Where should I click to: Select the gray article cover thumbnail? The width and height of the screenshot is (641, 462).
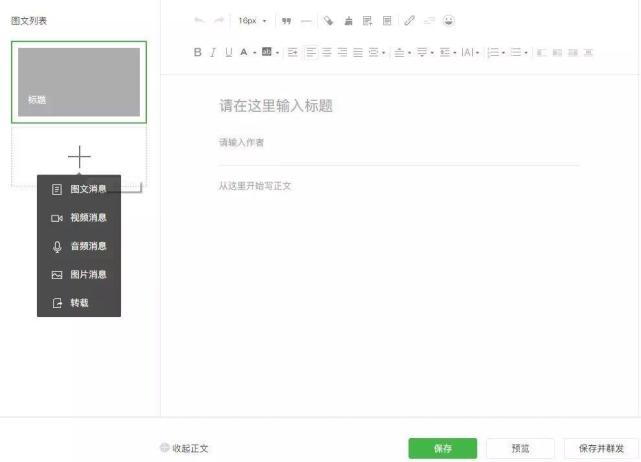pos(79,81)
